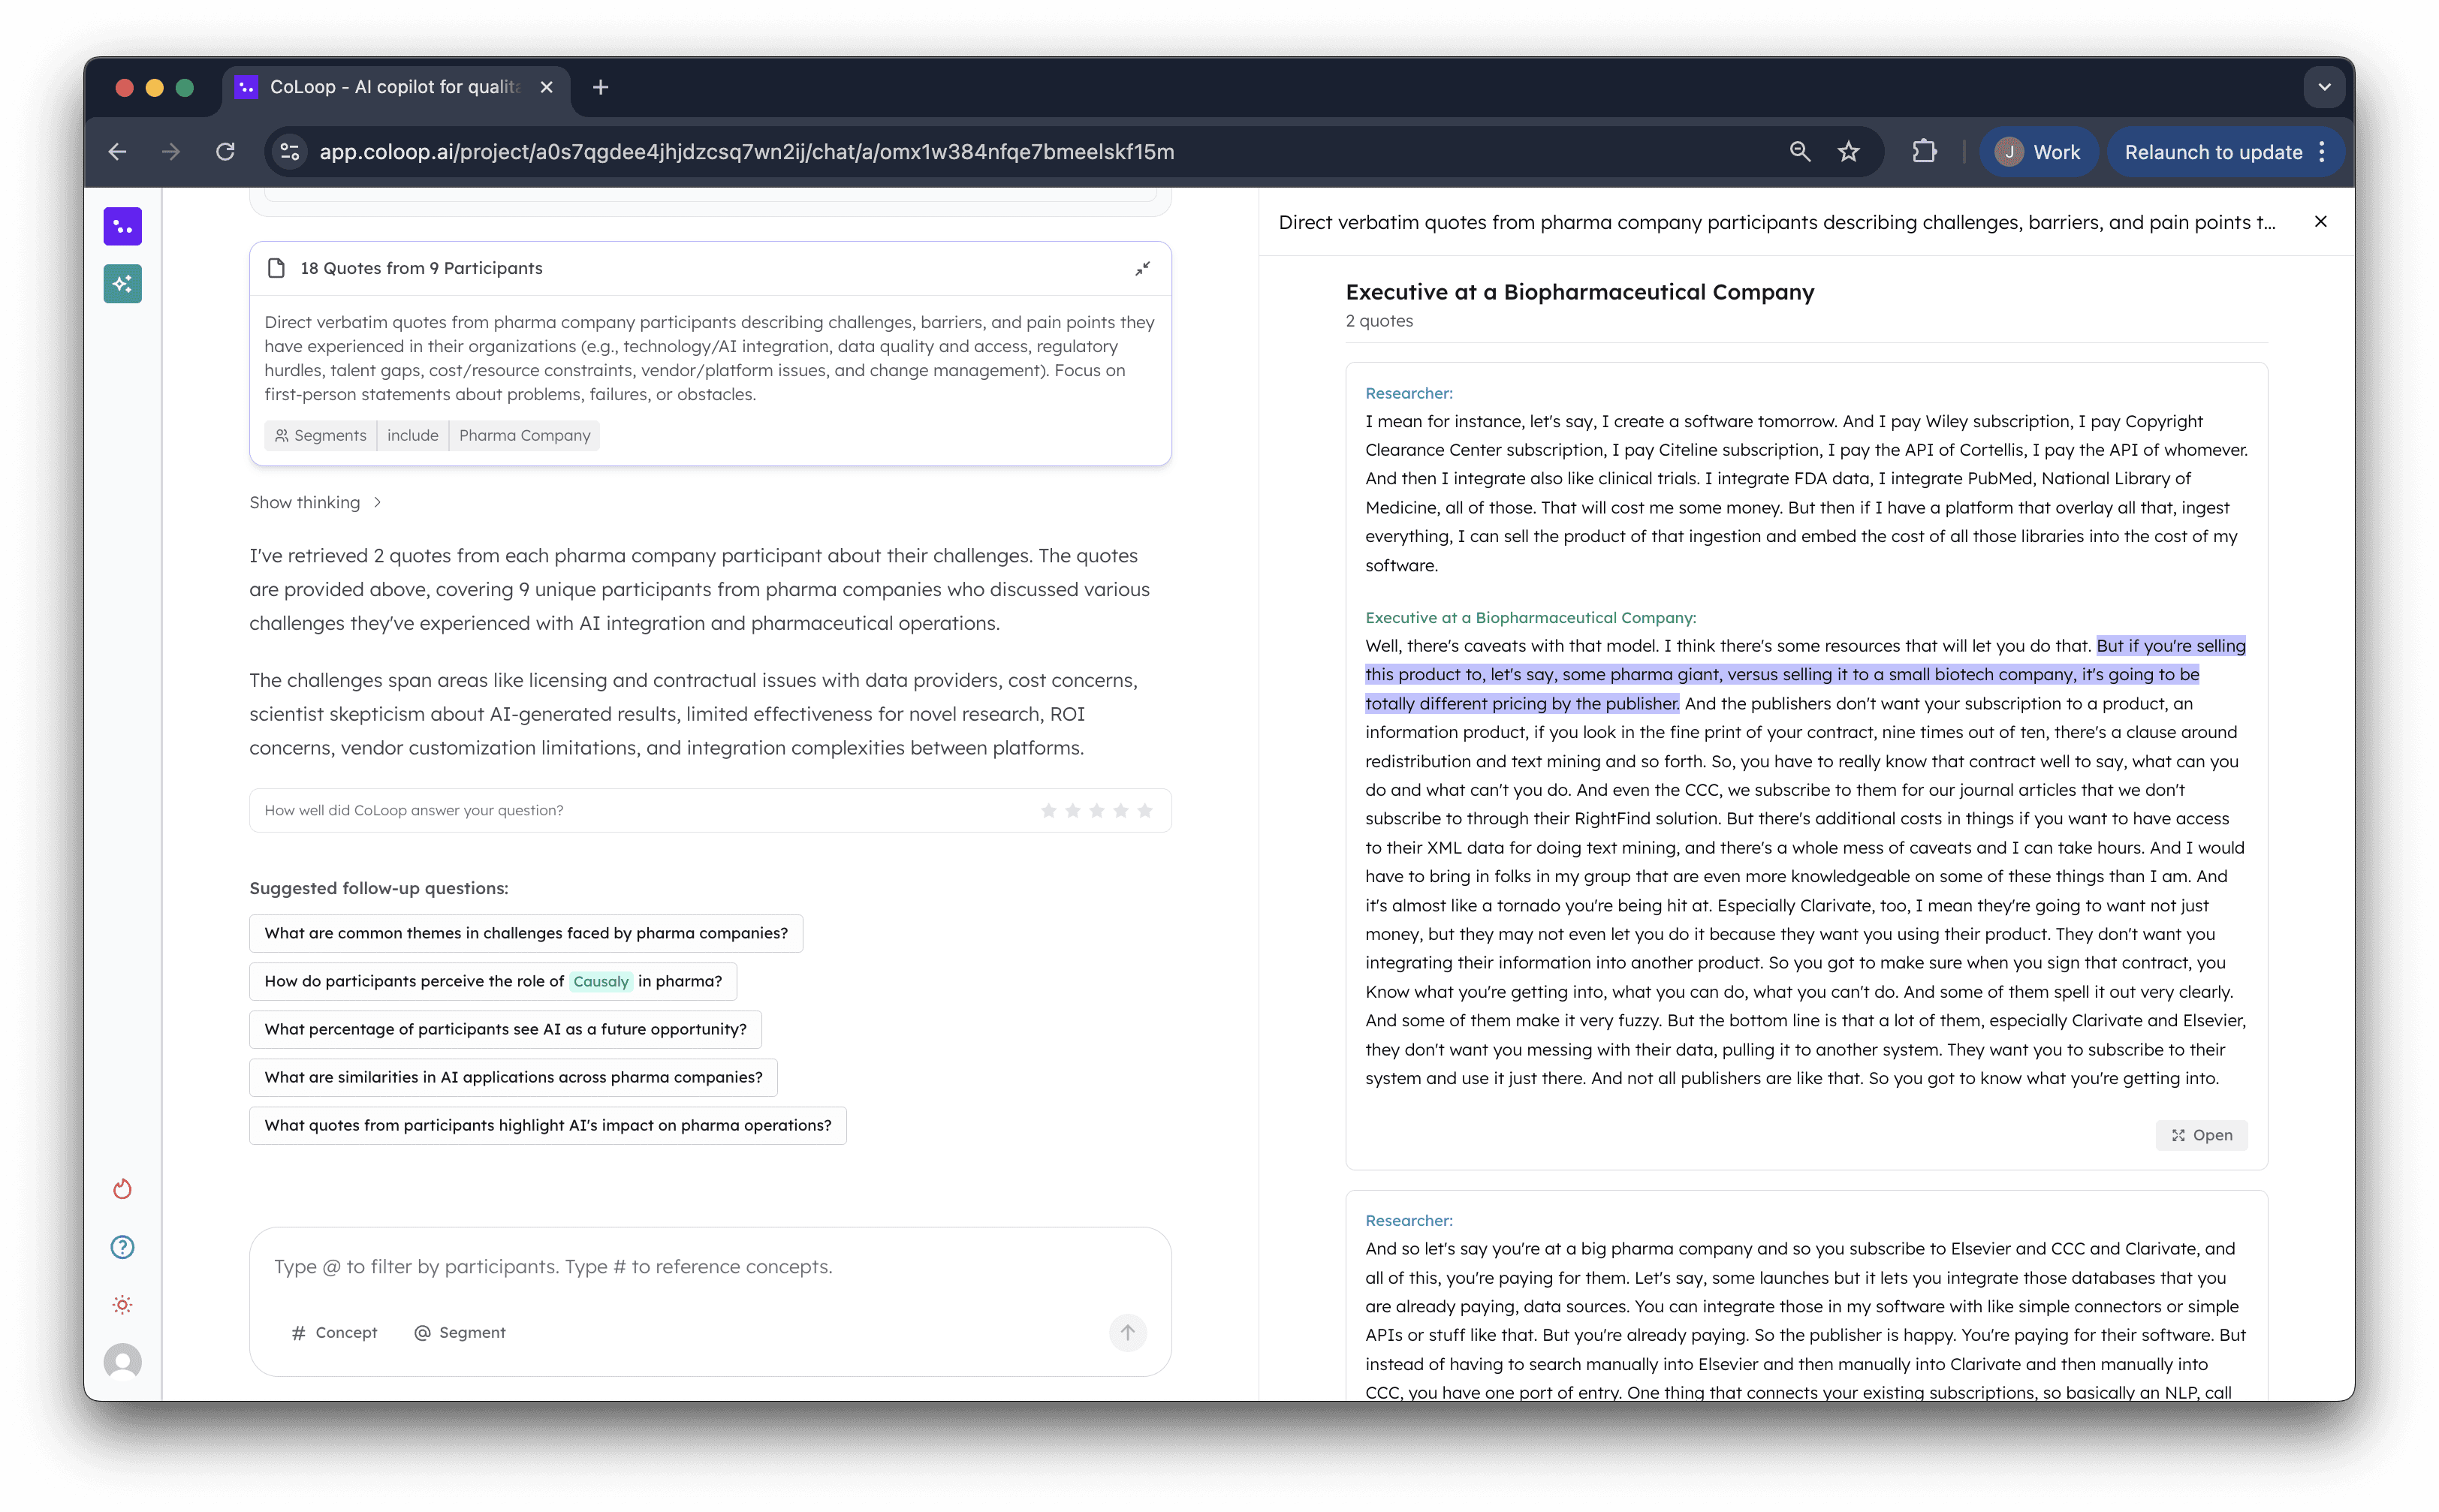
Task: Open the user profile avatar
Action: (122, 1362)
